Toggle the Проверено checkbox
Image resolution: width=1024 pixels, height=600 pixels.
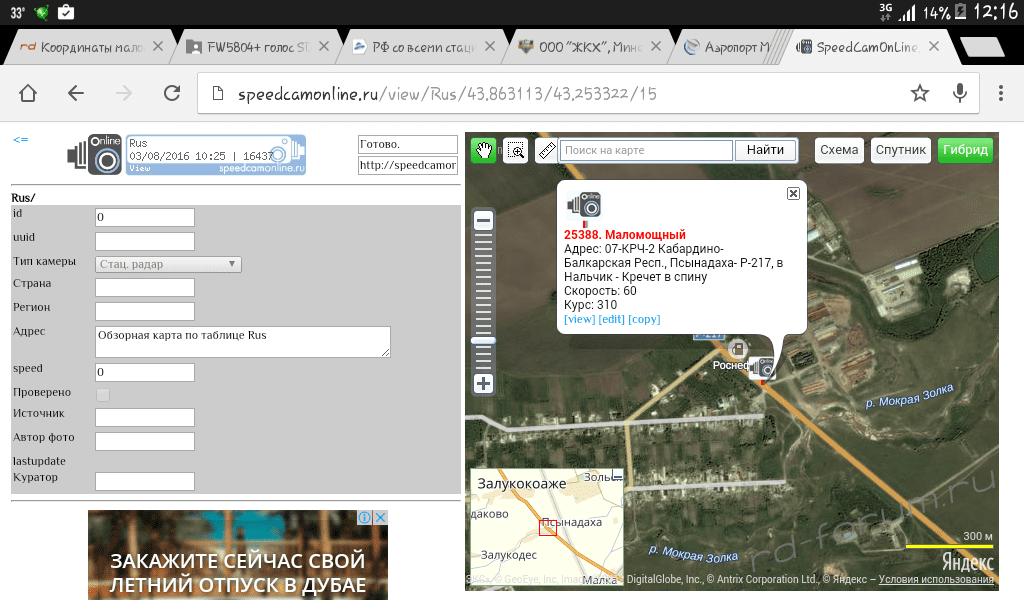[103, 394]
